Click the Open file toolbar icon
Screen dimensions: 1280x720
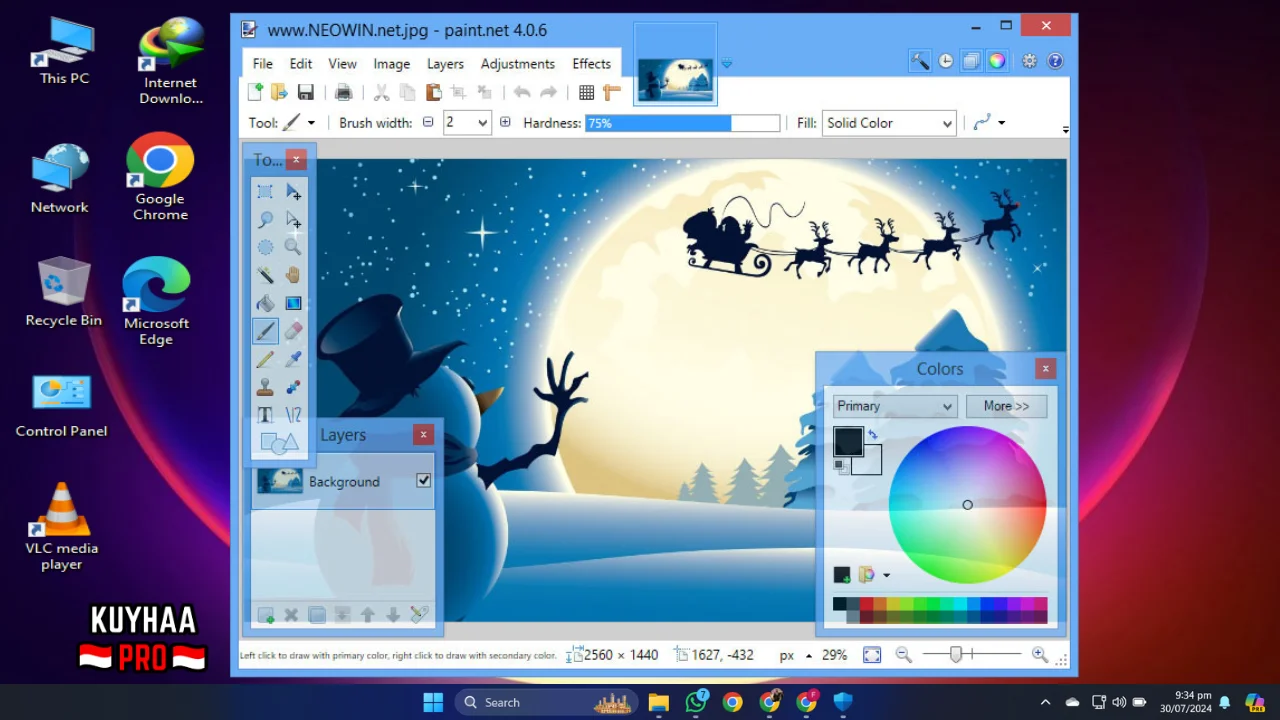point(280,92)
